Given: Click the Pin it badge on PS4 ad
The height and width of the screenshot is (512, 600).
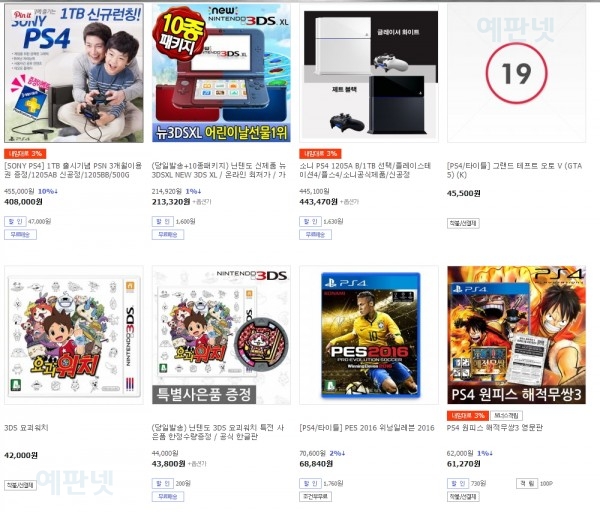Looking at the screenshot, I should pos(22,15).
